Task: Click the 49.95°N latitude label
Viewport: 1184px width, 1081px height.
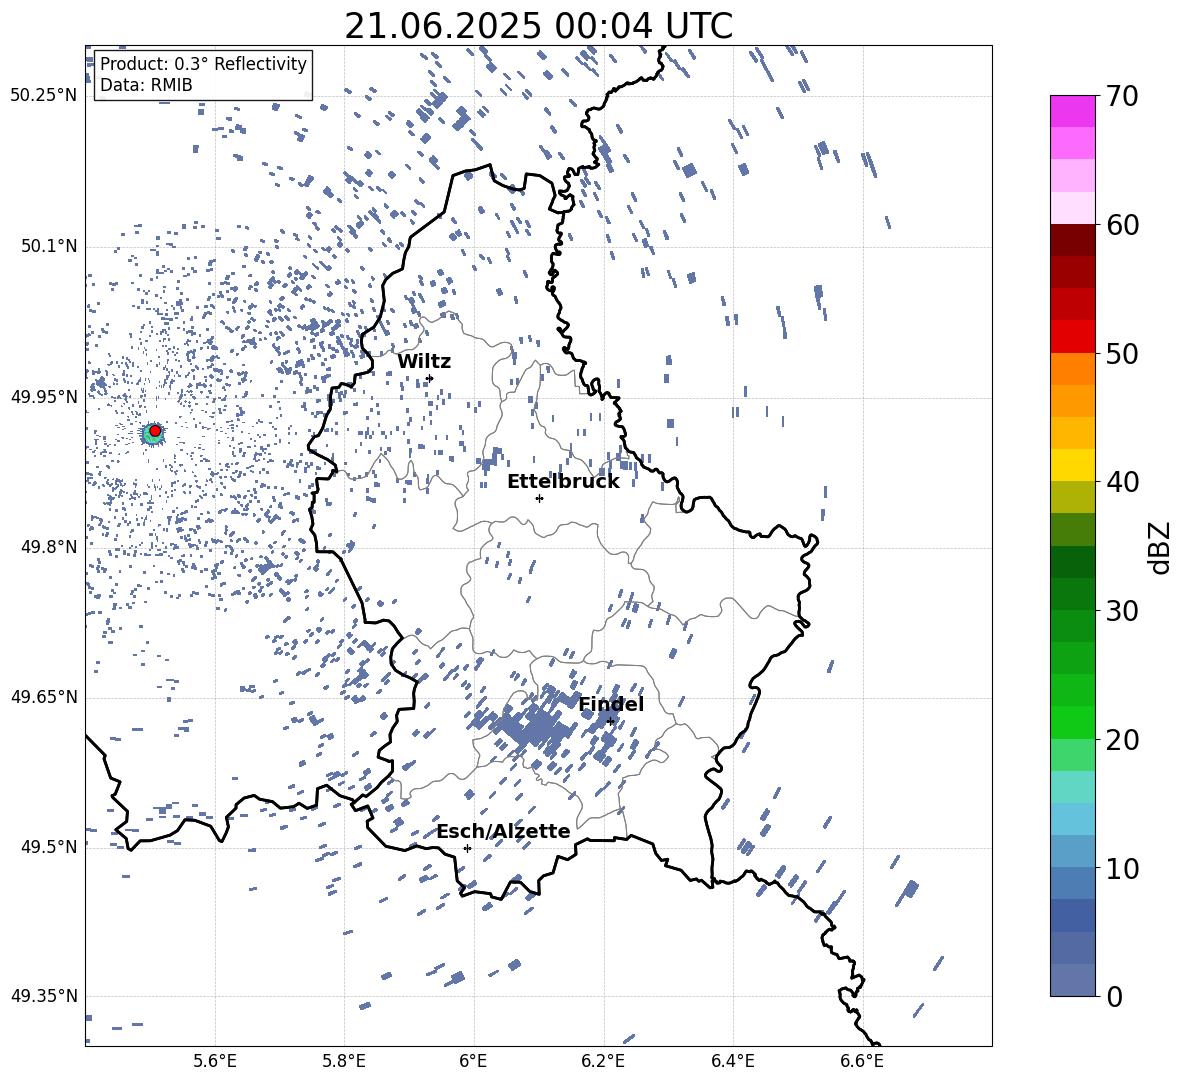Action: tap(44, 396)
